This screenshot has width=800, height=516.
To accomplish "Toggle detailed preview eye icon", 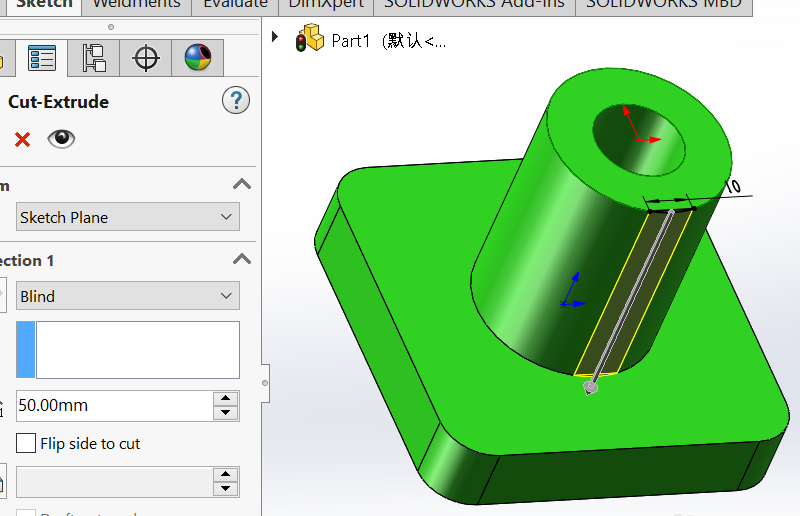I will tap(61, 138).
